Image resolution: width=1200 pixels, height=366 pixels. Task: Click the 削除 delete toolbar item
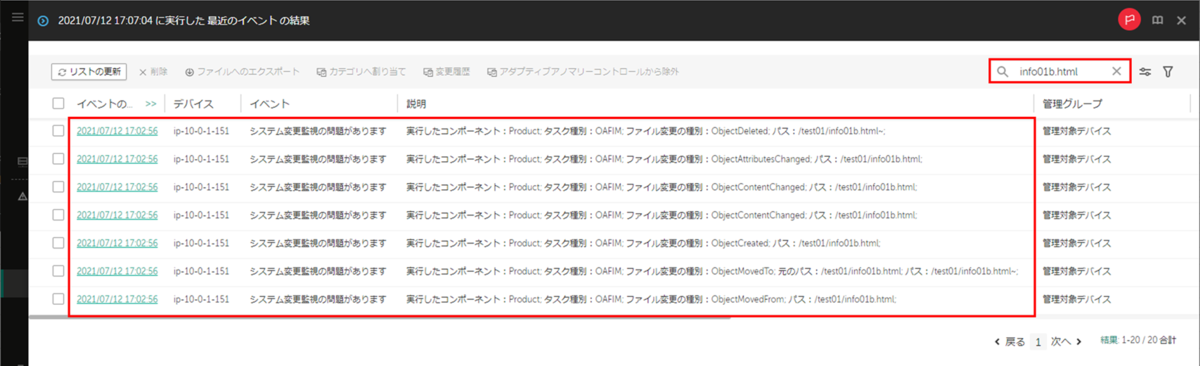click(153, 72)
